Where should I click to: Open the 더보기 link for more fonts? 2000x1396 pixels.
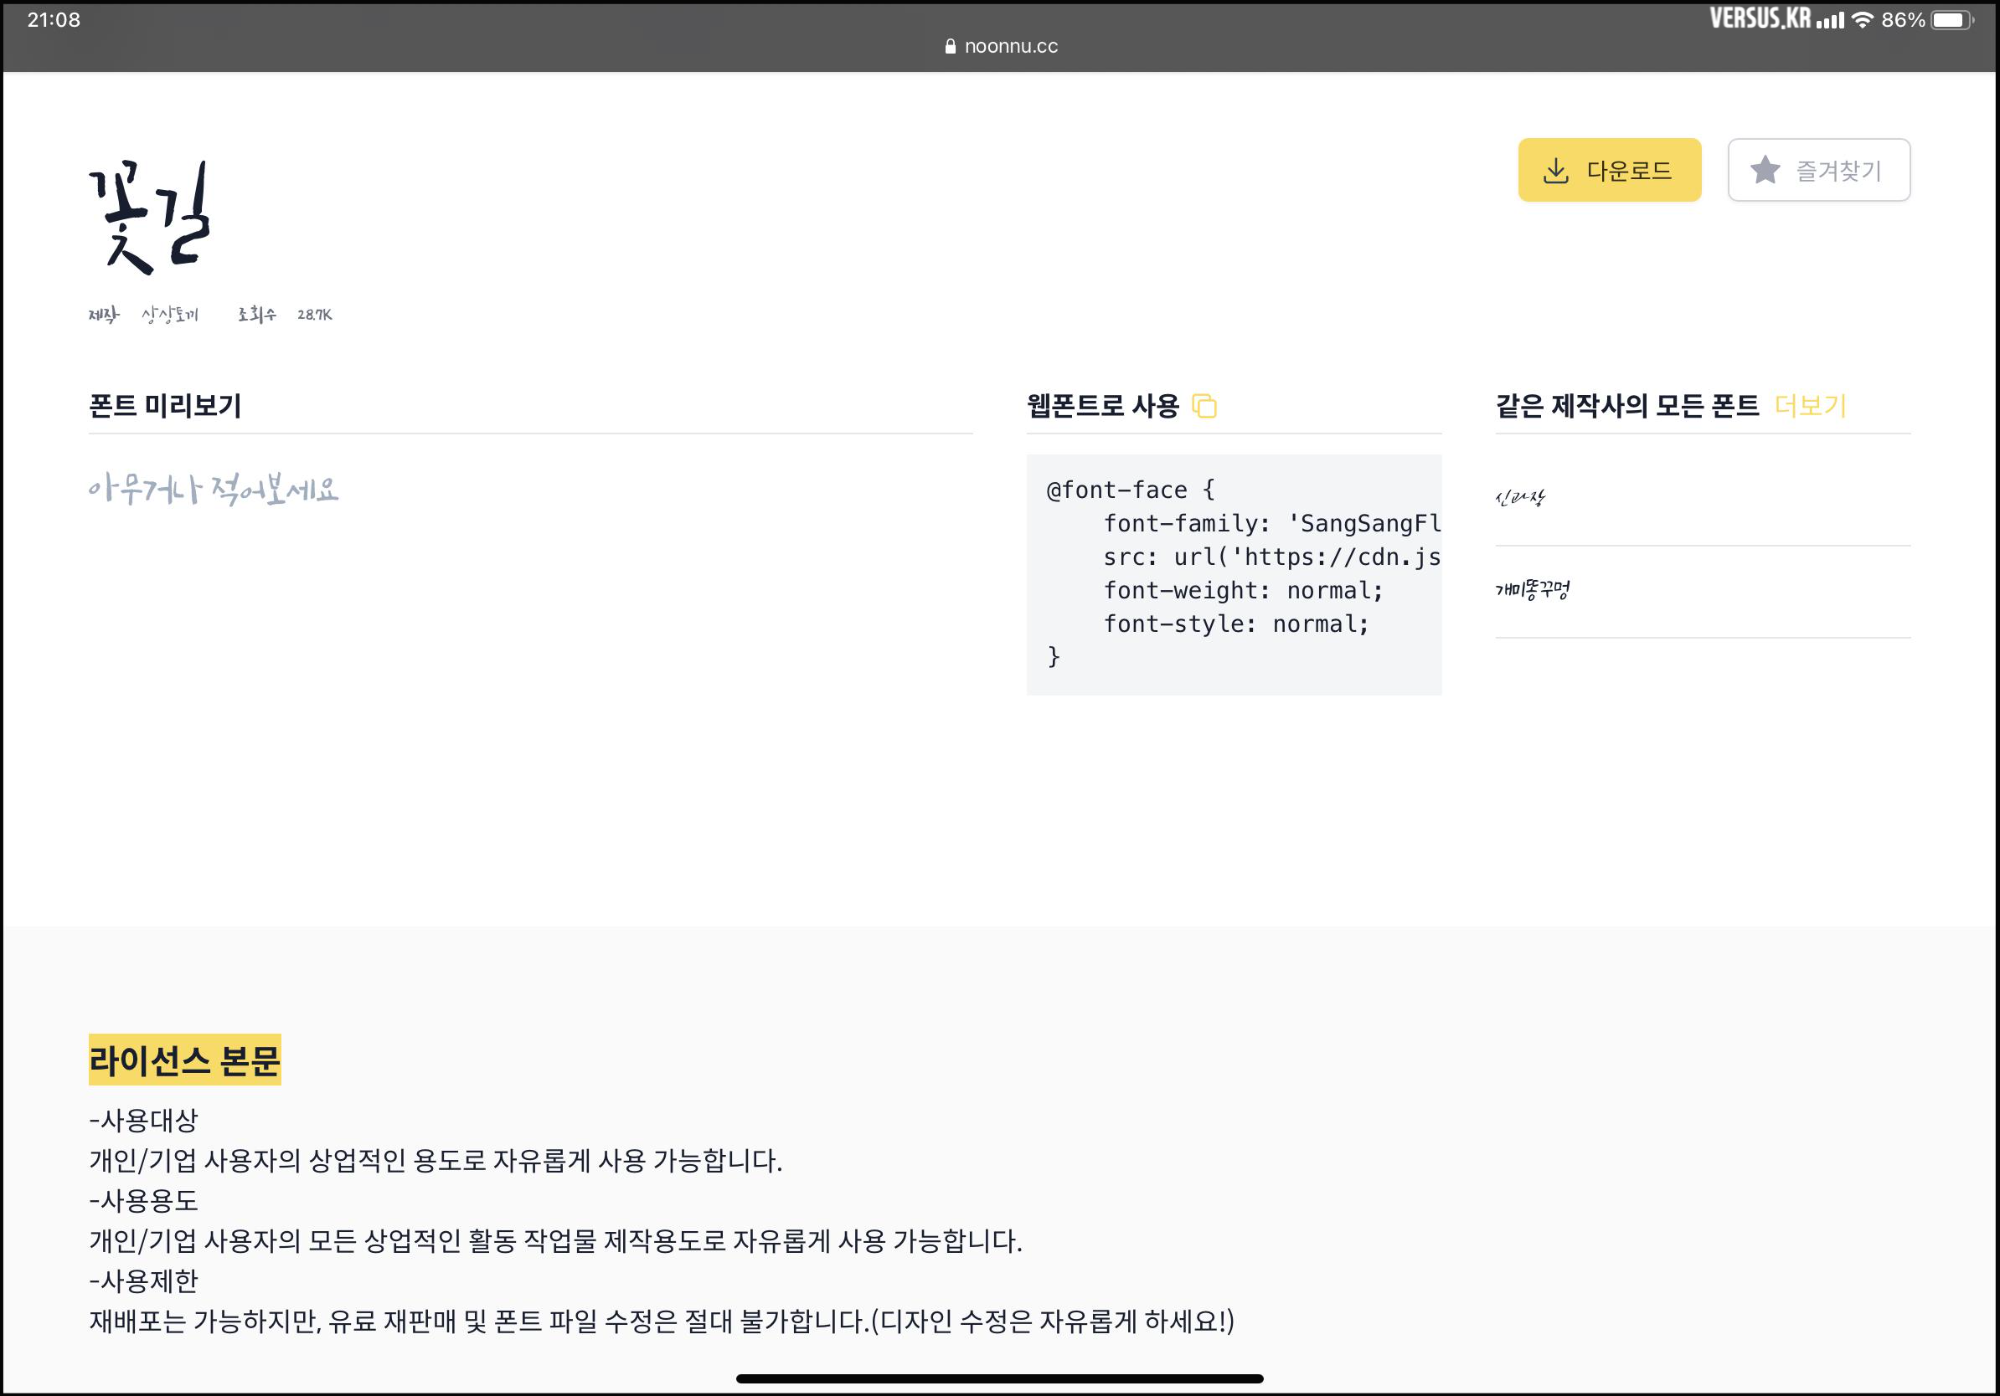tap(1809, 405)
